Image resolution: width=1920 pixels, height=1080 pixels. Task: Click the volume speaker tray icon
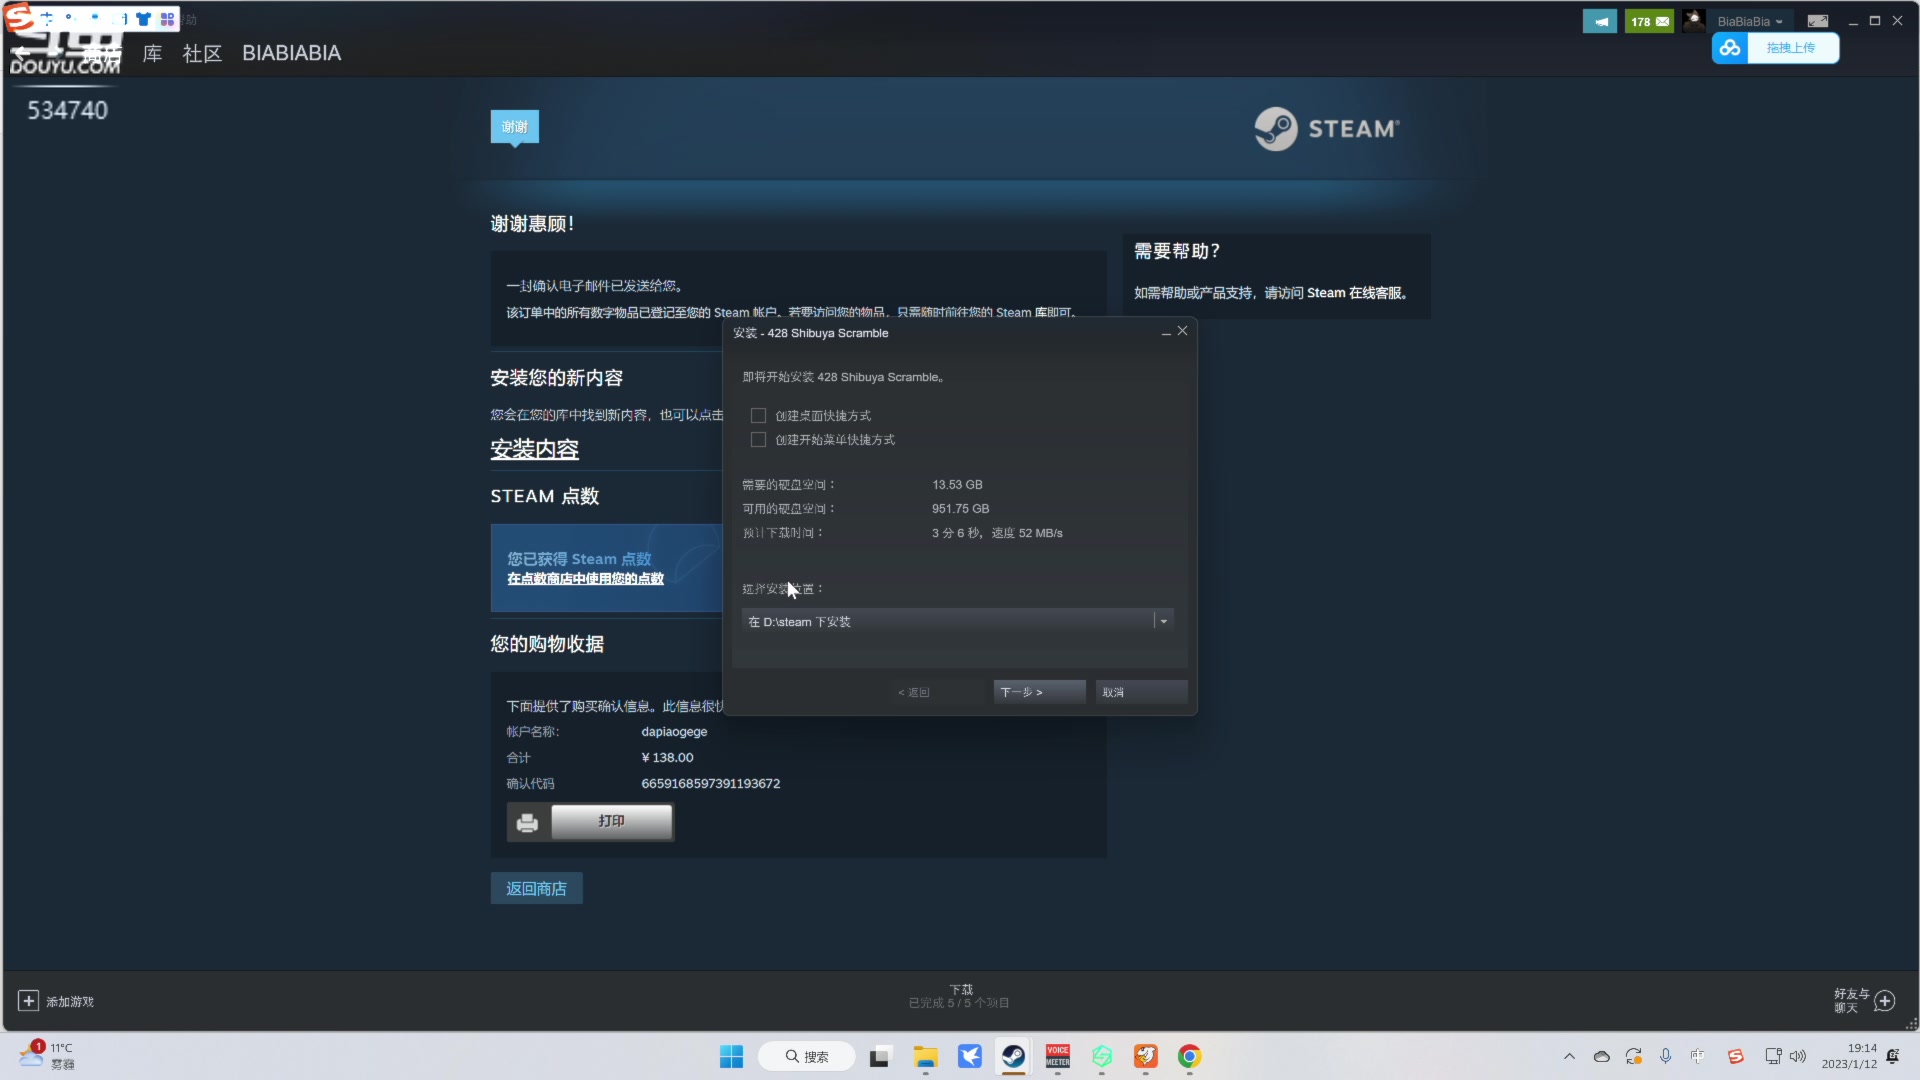coord(1798,1057)
